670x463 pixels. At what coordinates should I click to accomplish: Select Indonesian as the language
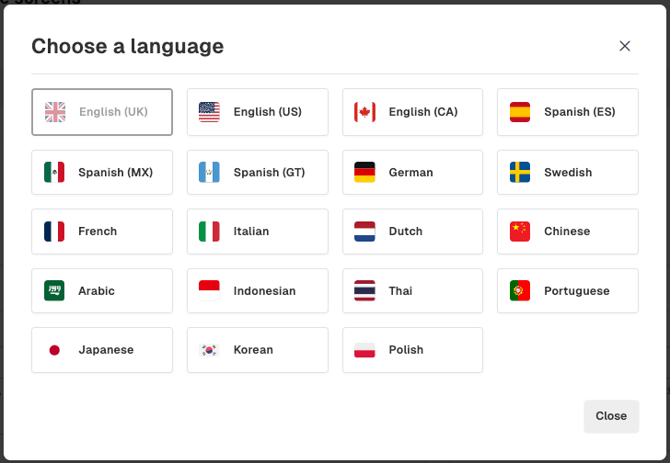[258, 291]
